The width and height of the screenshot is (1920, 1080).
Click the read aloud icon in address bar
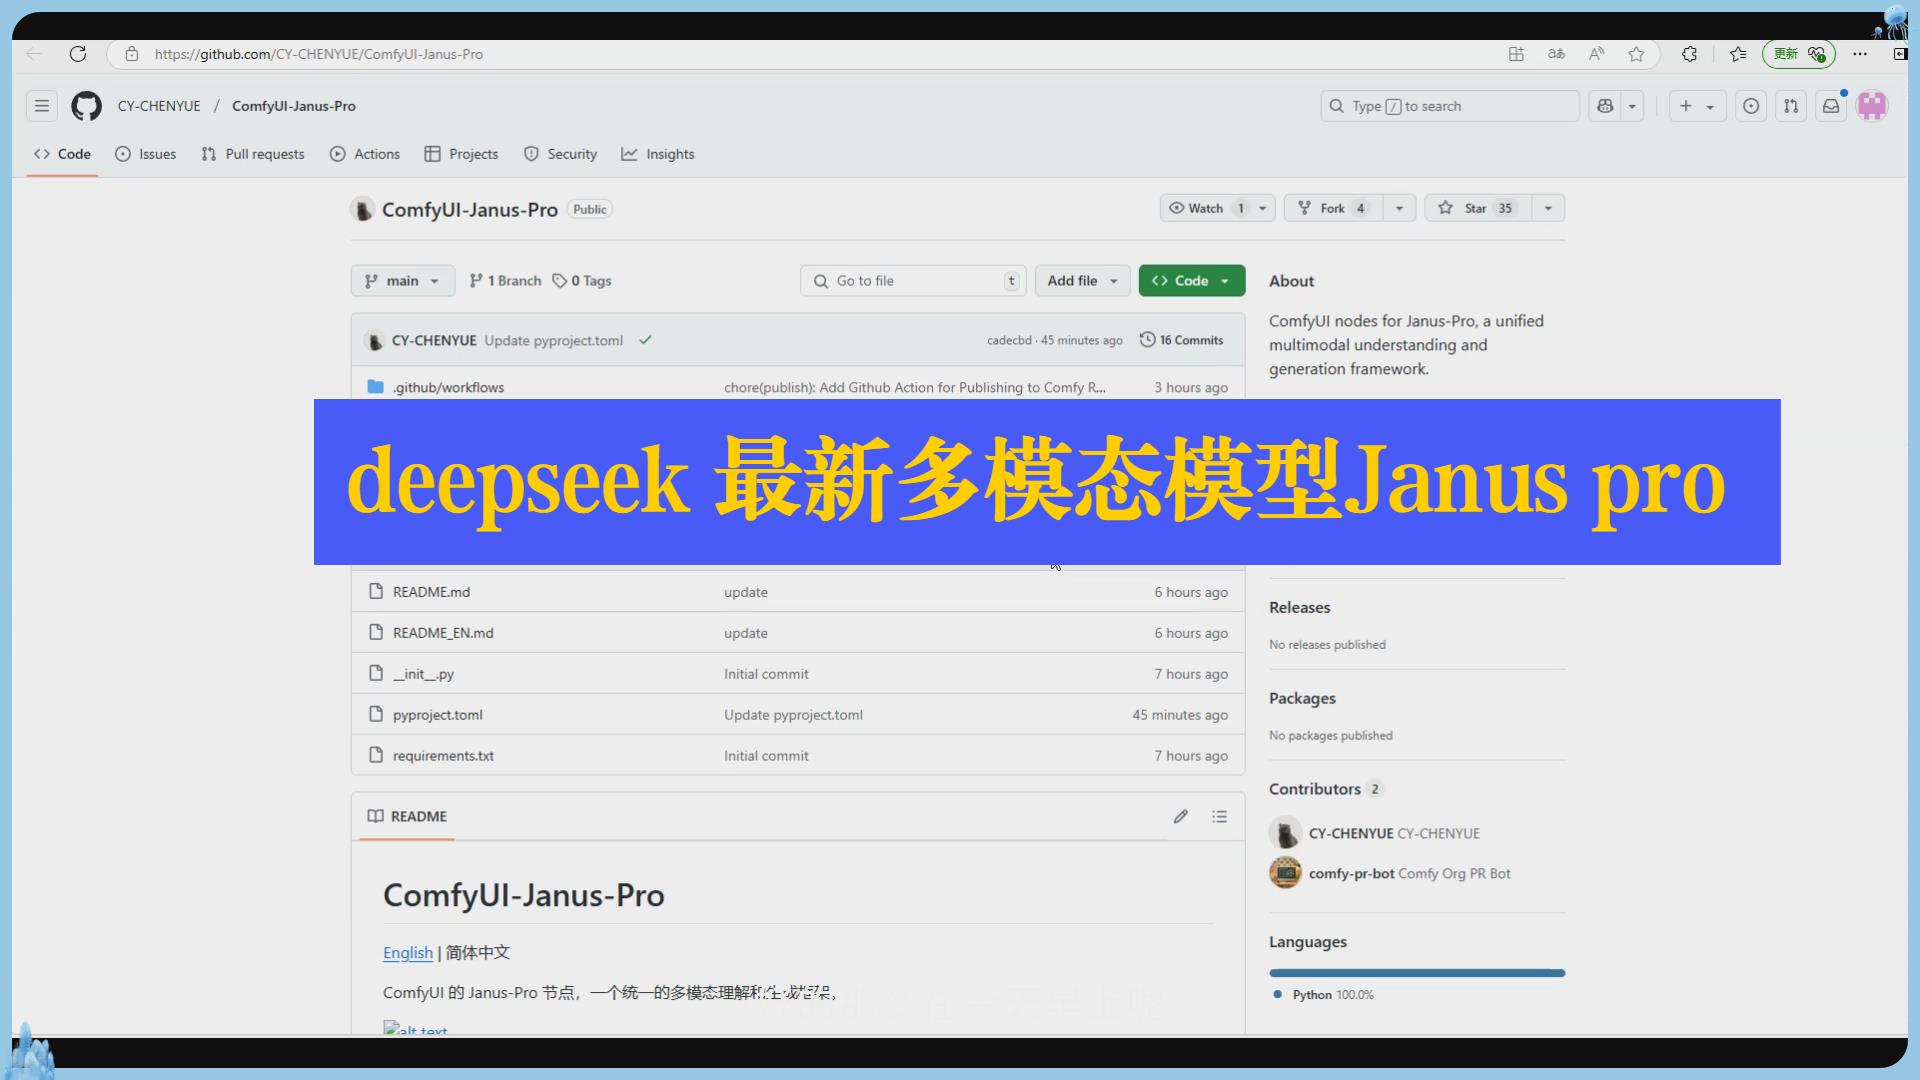coord(1596,54)
